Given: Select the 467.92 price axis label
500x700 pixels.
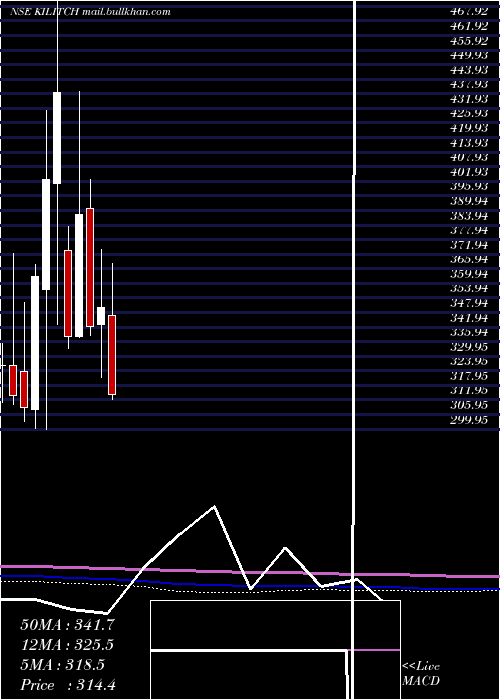Looking at the screenshot, I should [x=468, y=12].
